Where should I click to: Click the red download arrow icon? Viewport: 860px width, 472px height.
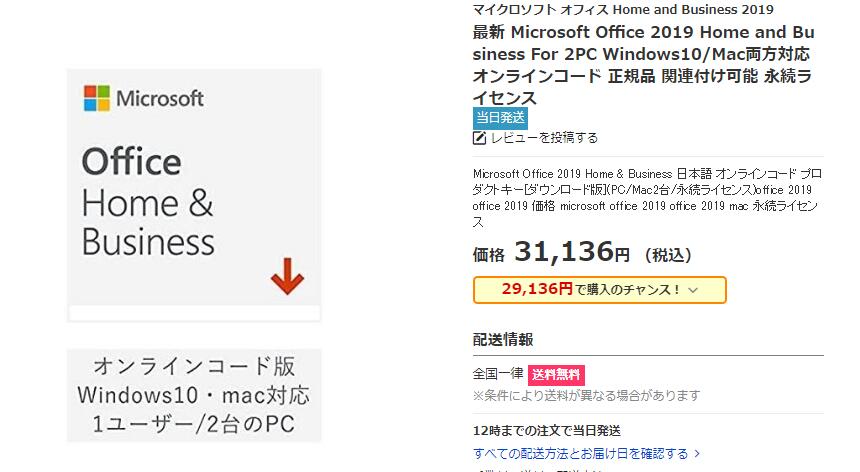pos(287,275)
